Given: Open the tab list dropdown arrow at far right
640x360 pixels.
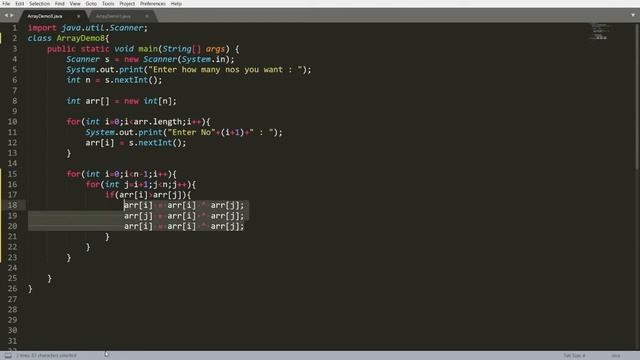Looking at the screenshot, I should 633,15.
